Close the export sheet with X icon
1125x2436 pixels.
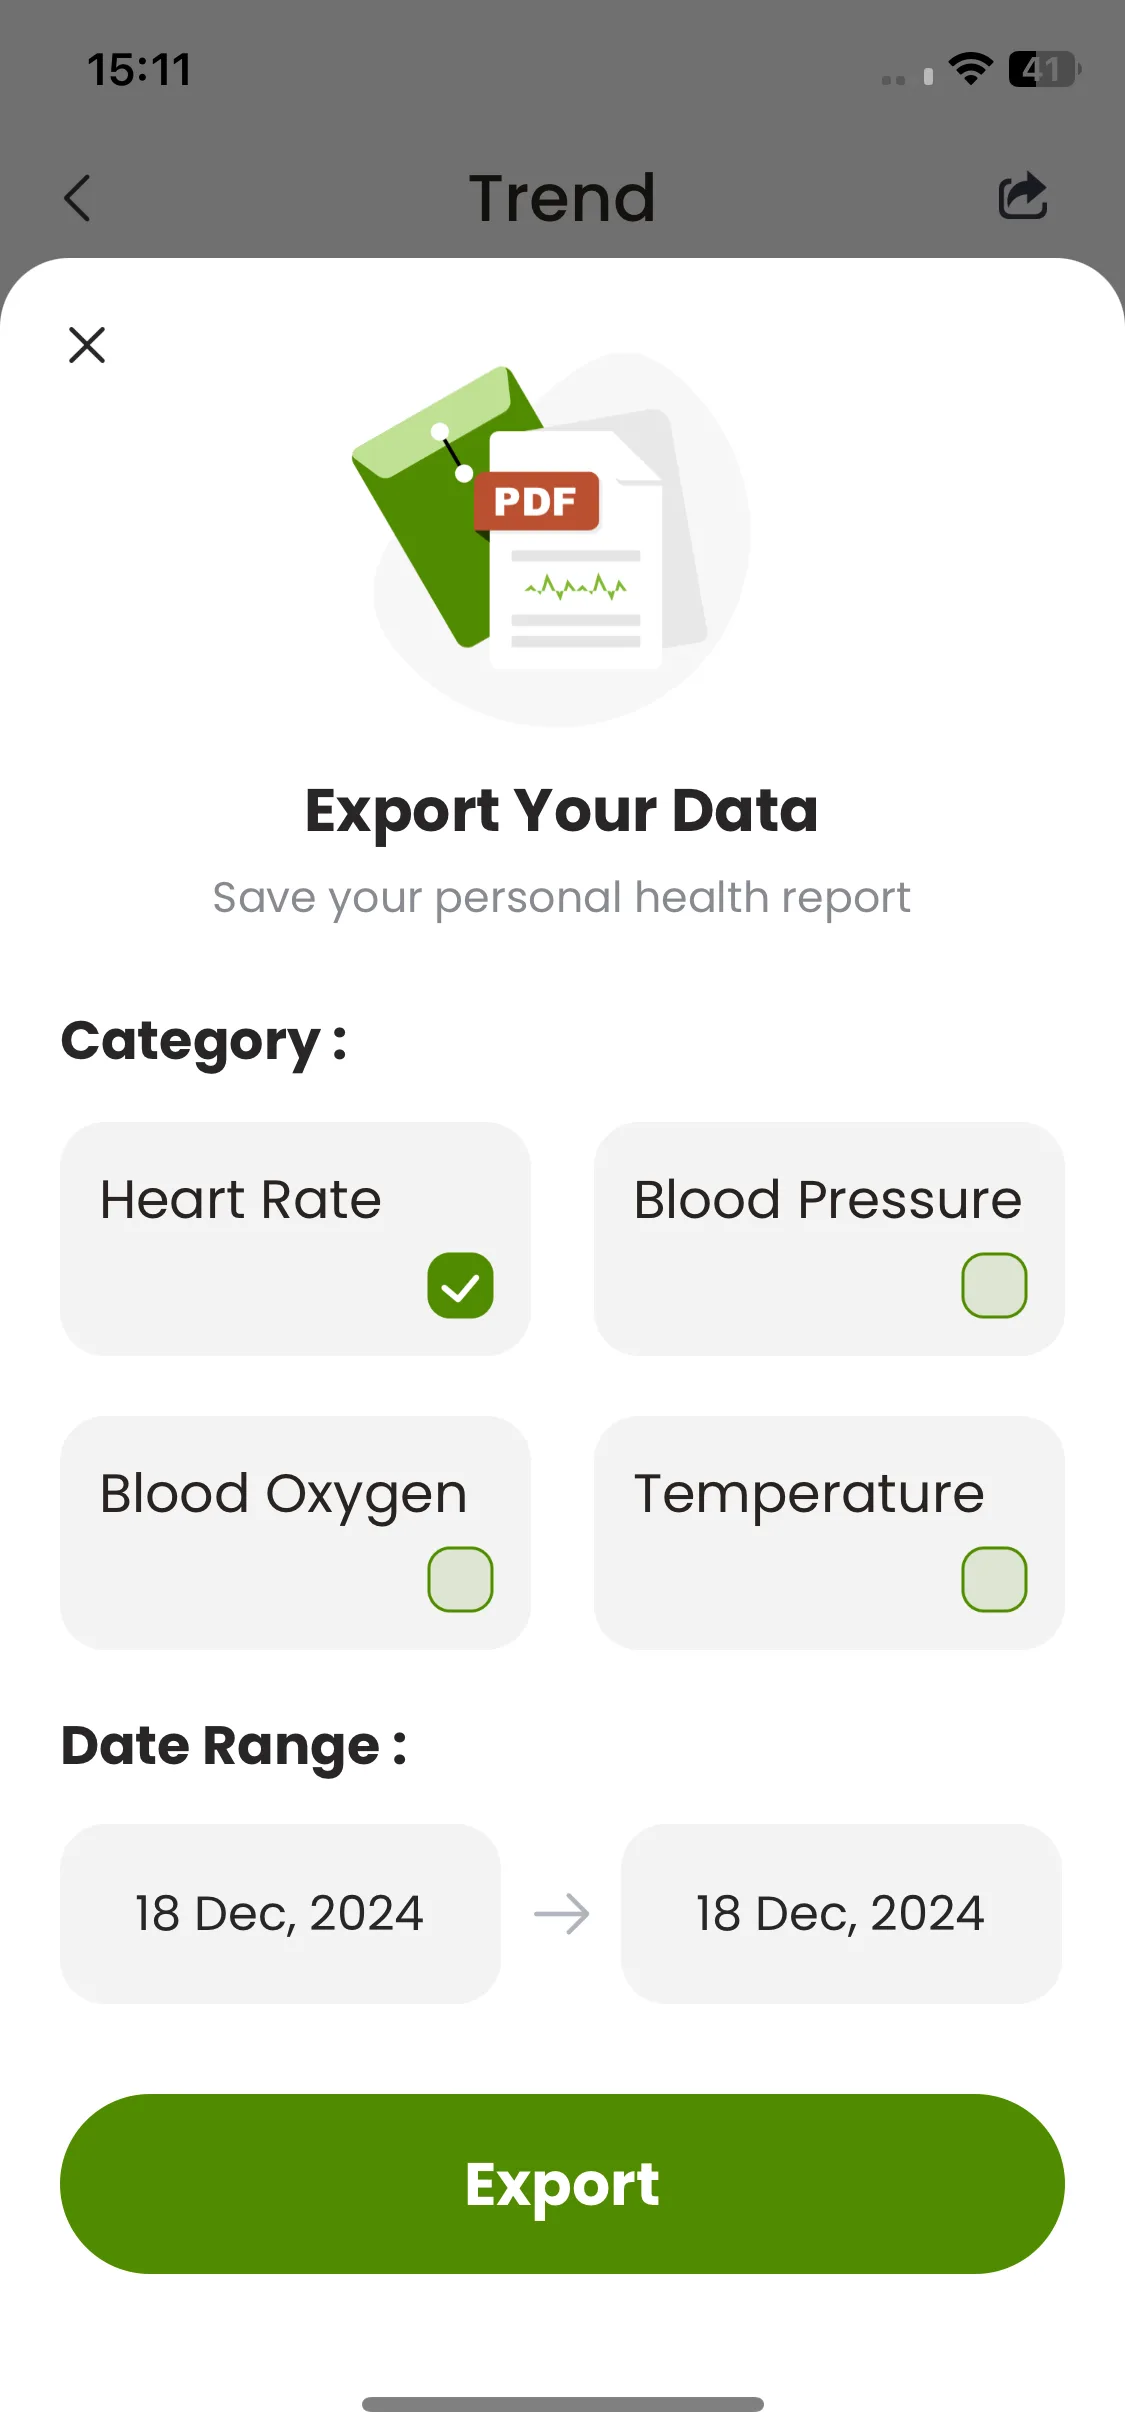pos(87,345)
